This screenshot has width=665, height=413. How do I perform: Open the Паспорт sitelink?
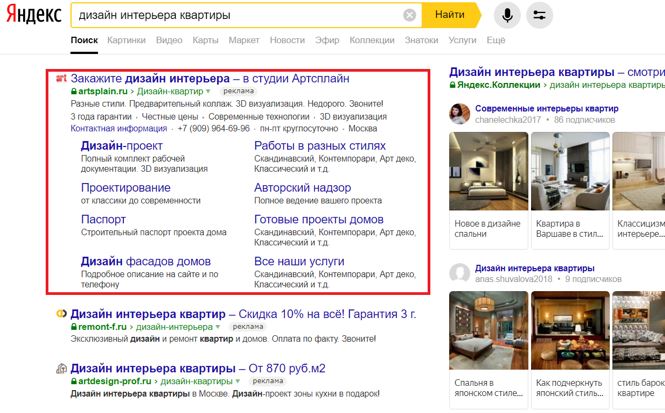tap(103, 219)
